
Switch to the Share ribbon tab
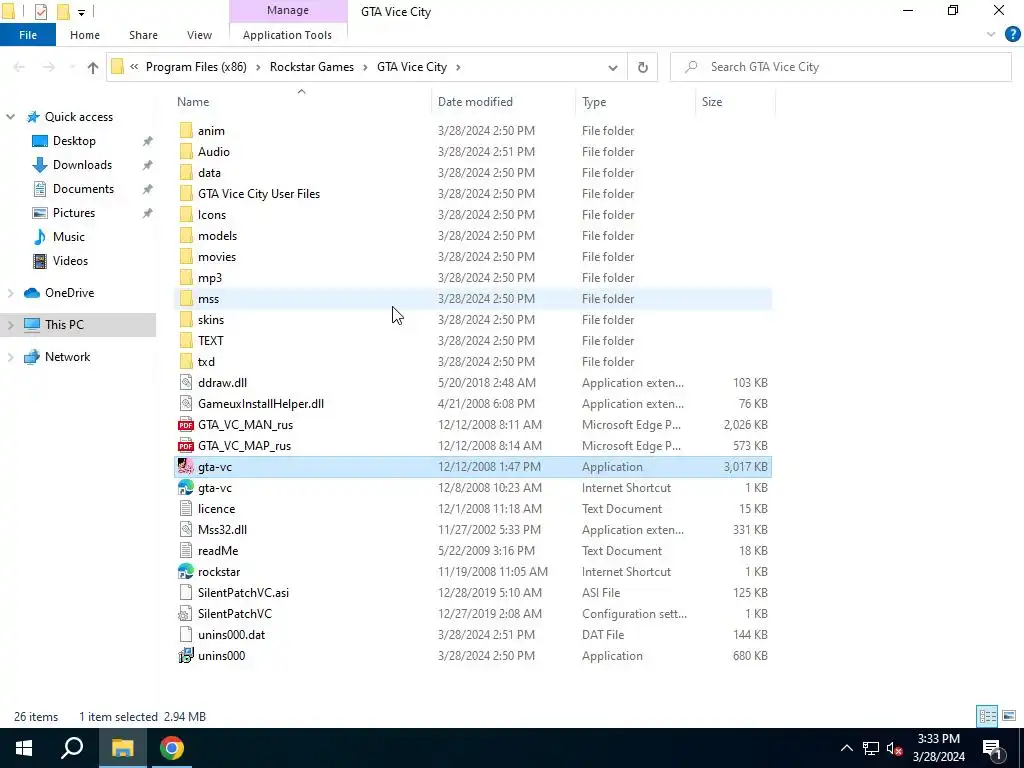point(143,35)
